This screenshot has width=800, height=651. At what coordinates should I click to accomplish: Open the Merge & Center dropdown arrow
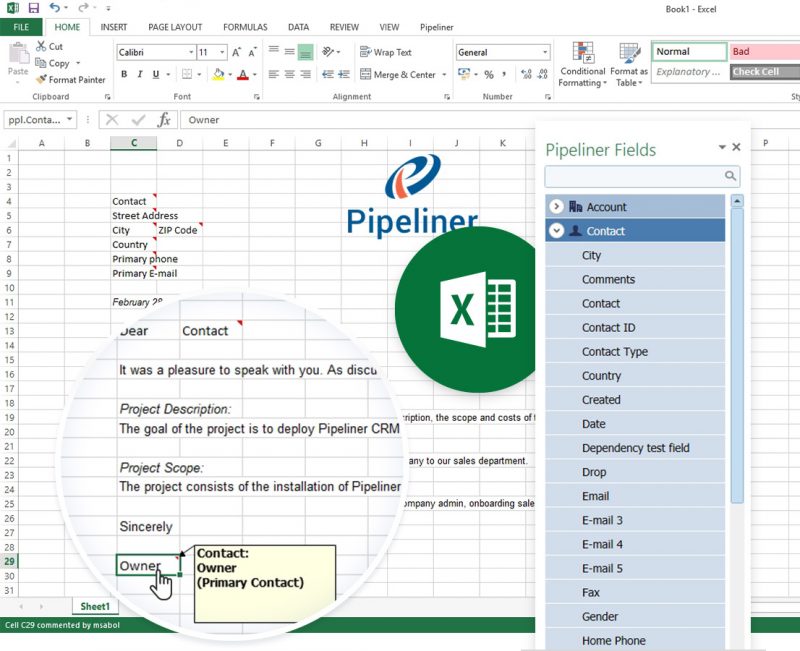click(444, 74)
